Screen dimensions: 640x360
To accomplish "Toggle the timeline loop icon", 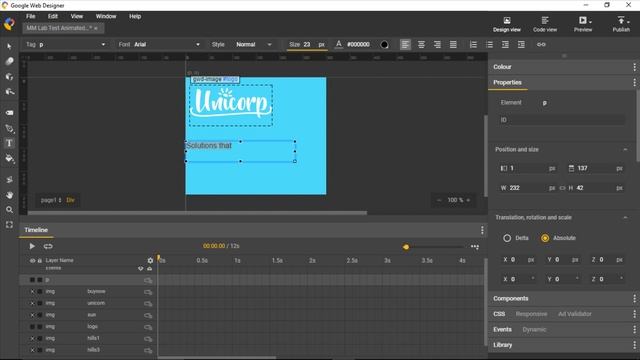I will (x=48, y=246).
